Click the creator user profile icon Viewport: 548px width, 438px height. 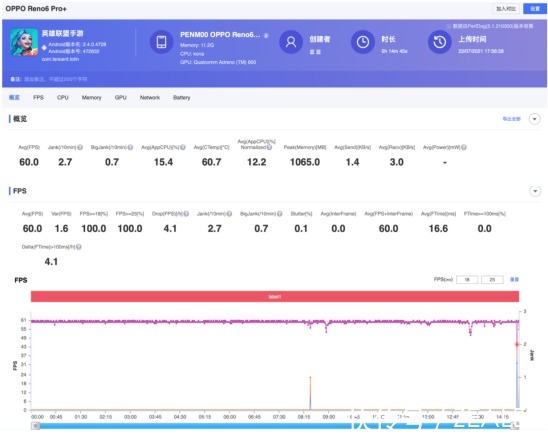[x=291, y=42]
